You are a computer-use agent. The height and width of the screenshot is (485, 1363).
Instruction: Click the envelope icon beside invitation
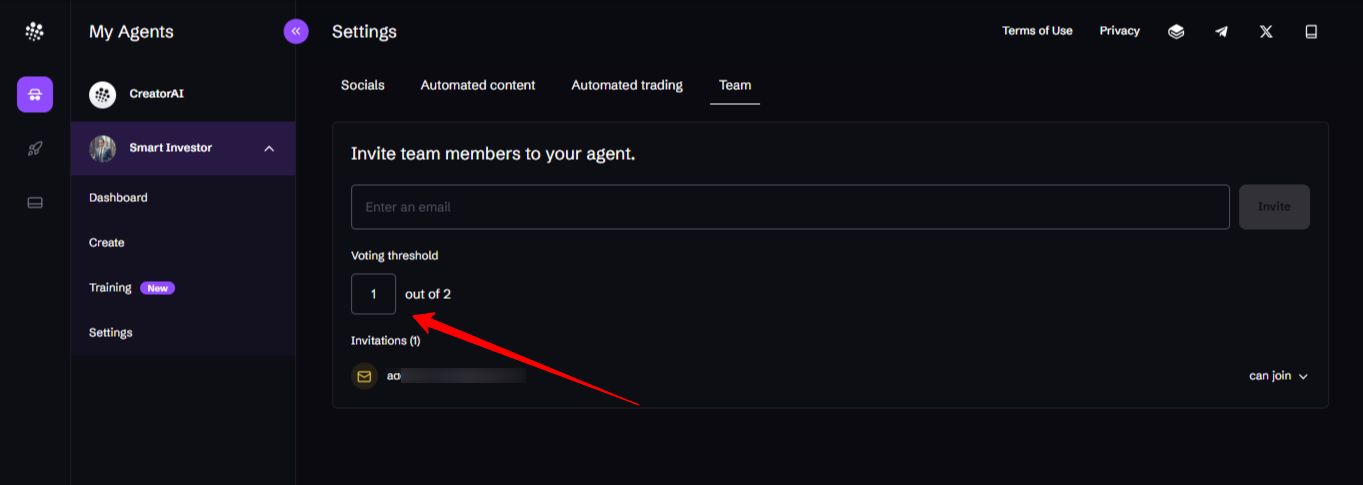click(x=364, y=376)
